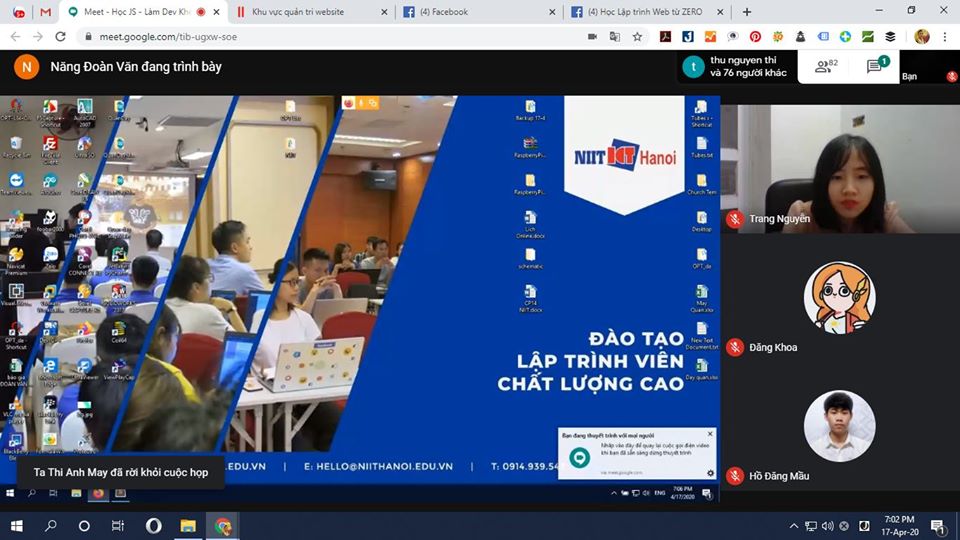Image resolution: width=960 pixels, height=540 pixels.
Task: Click the teal 't' participant avatar
Action: [x=693, y=67]
